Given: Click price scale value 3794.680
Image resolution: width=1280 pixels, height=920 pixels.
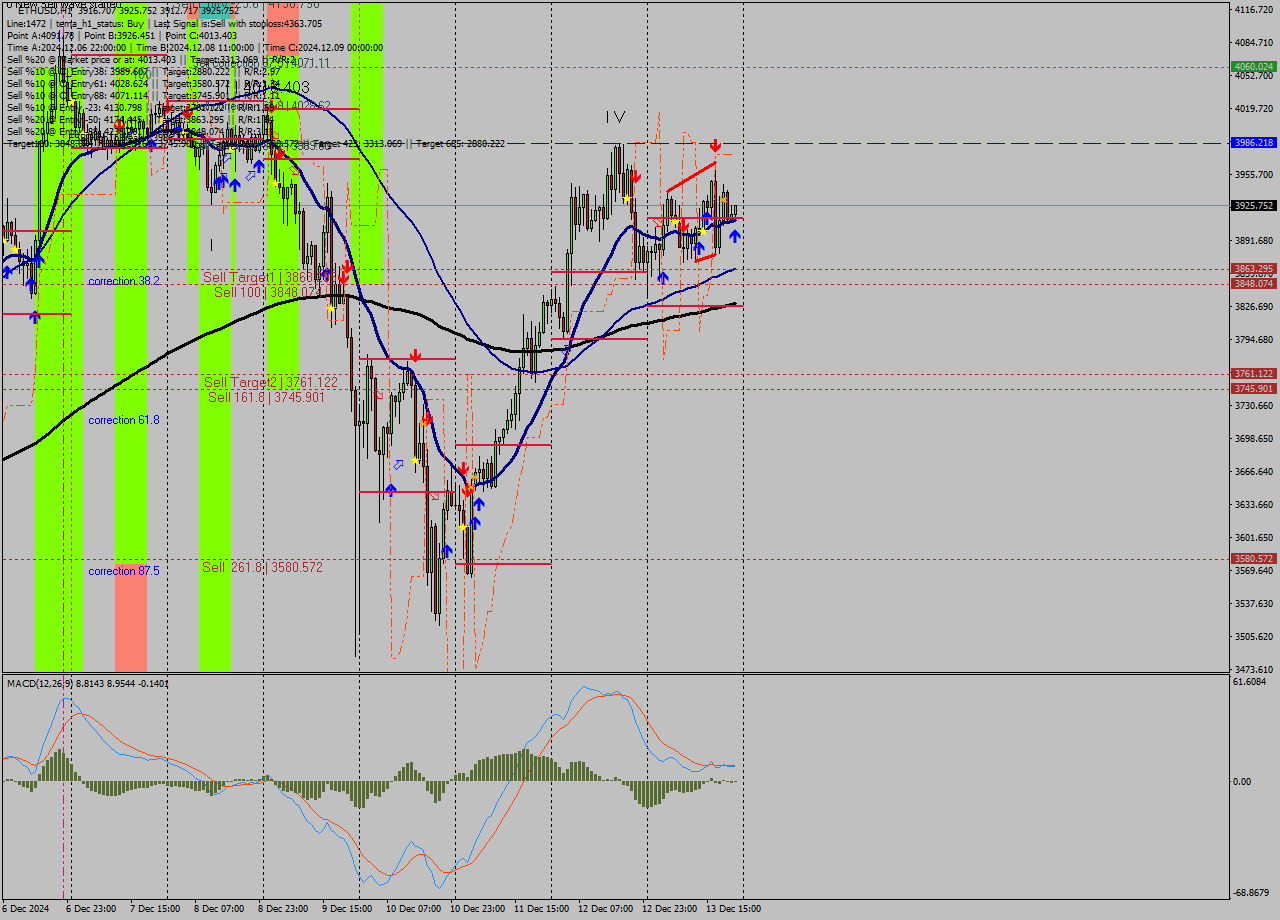Looking at the screenshot, I should [x=1254, y=339].
